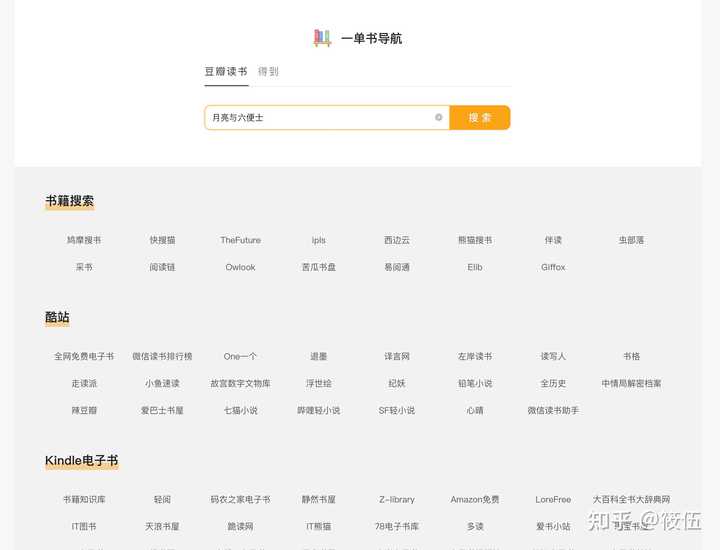Open the Owlook link
Screen dimensions: 720x550
pos(240,267)
